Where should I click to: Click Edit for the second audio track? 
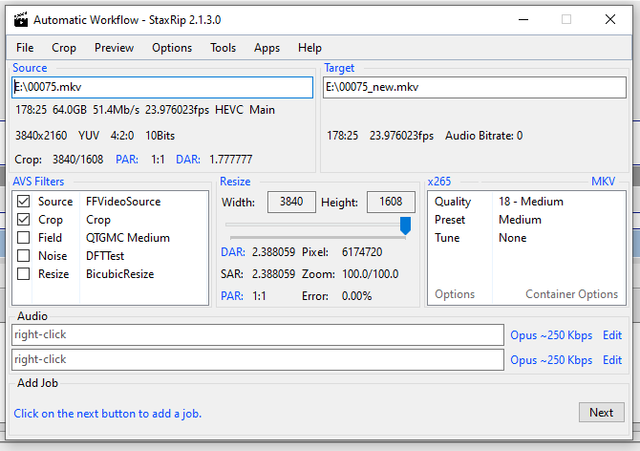pyautogui.click(x=612, y=360)
